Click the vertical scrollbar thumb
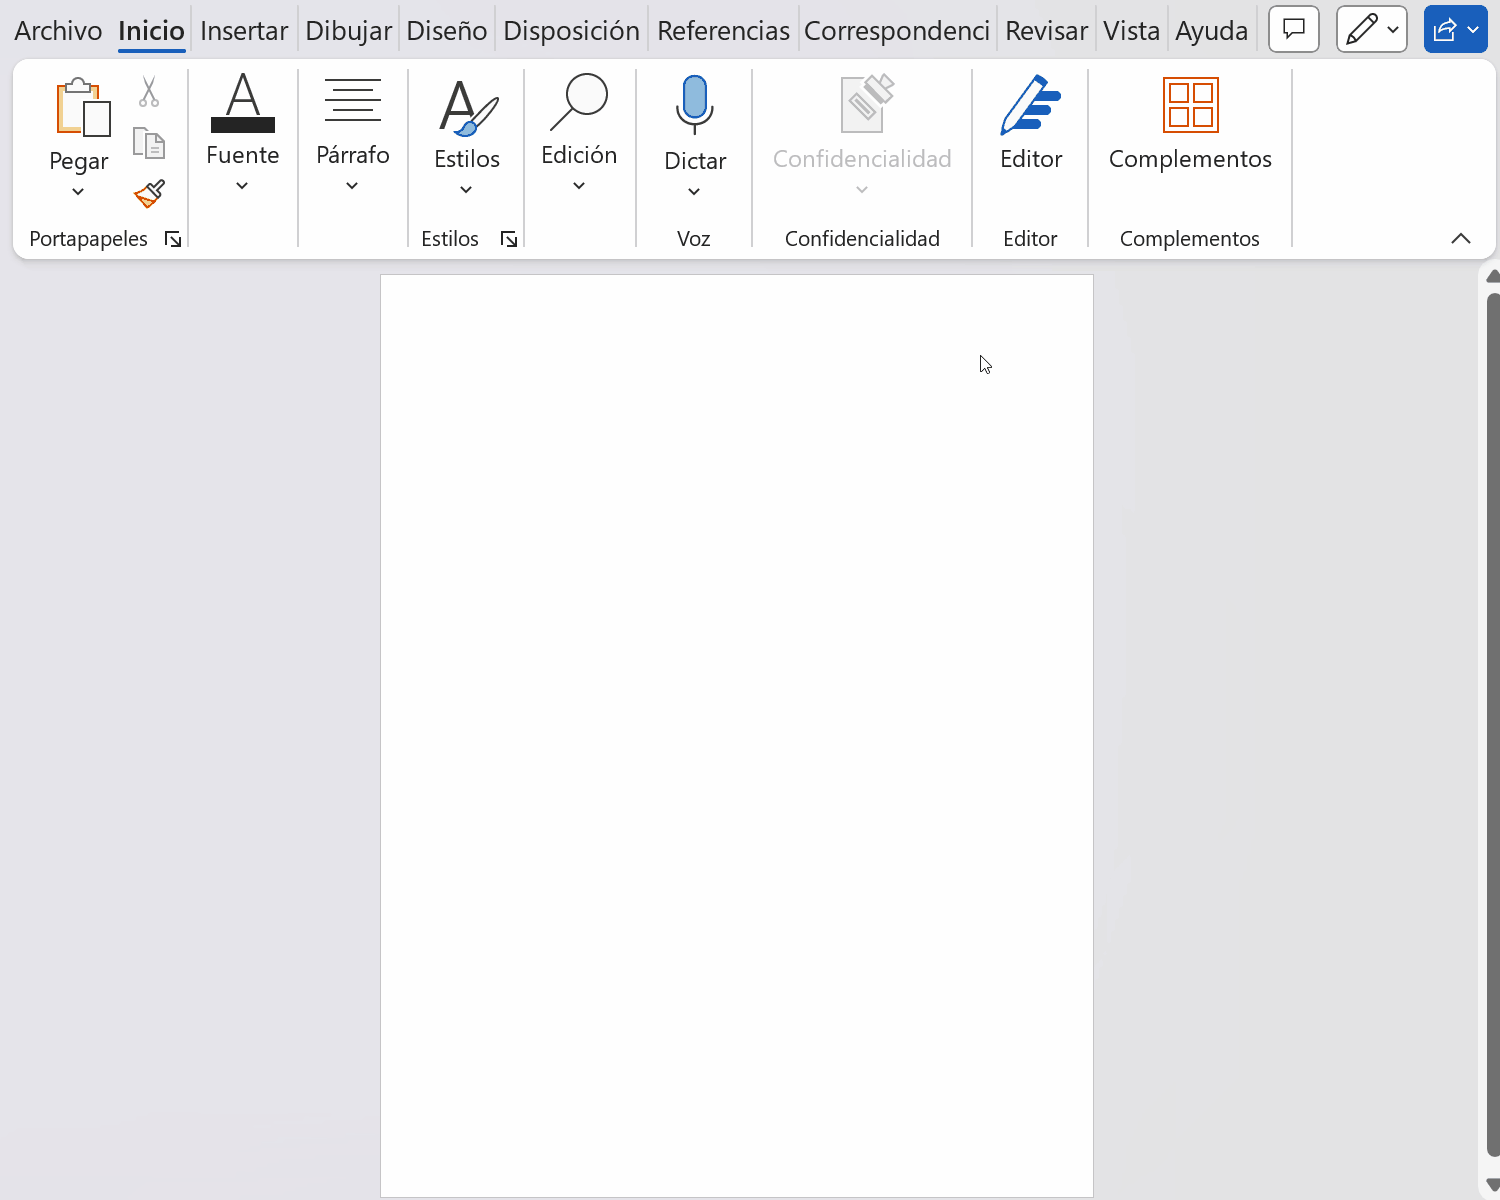 [x=1493, y=720]
